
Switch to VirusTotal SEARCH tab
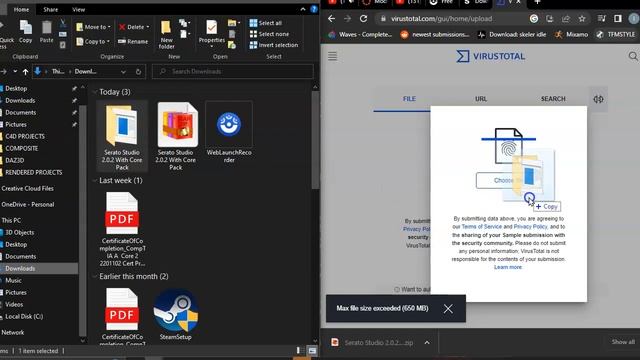[x=553, y=99]
